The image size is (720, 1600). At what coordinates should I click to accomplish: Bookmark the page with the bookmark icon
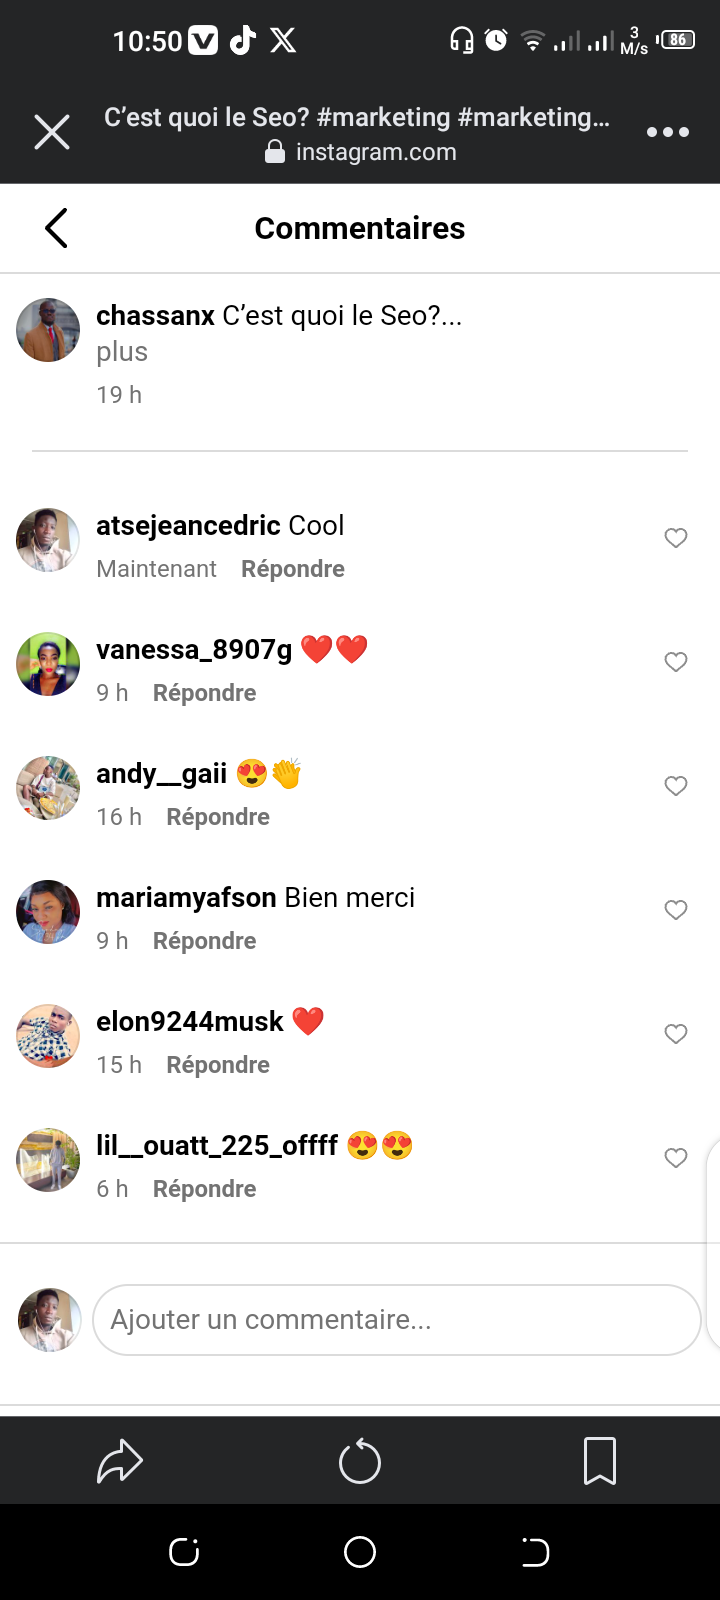pyautogui.click(x=600, y=1462)
